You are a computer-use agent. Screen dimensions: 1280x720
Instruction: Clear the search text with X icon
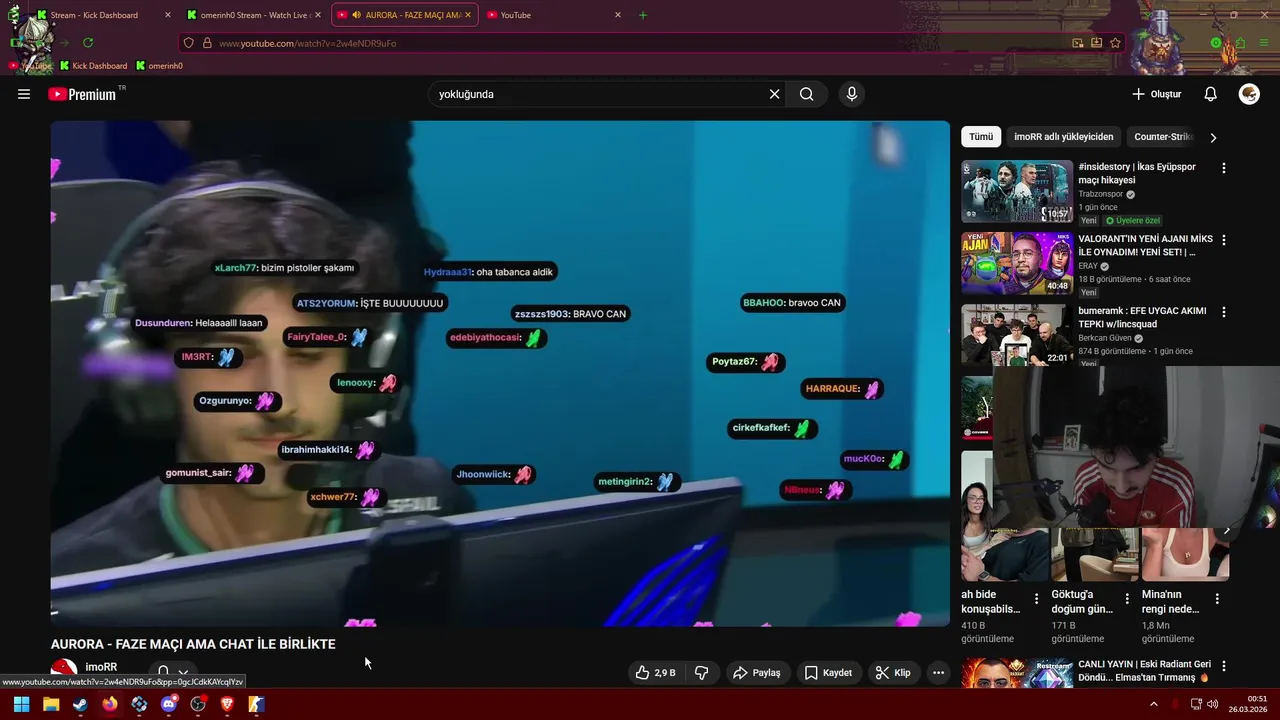(x=774, y=94)
